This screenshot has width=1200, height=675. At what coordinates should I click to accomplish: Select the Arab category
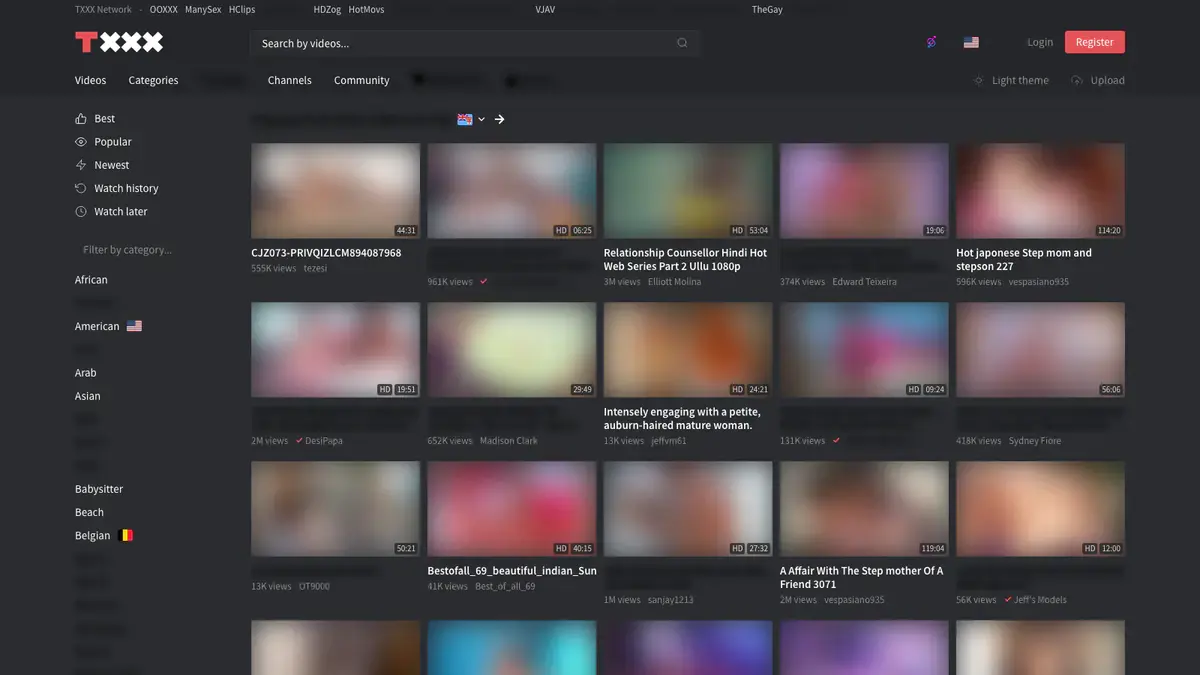(86, 373)
